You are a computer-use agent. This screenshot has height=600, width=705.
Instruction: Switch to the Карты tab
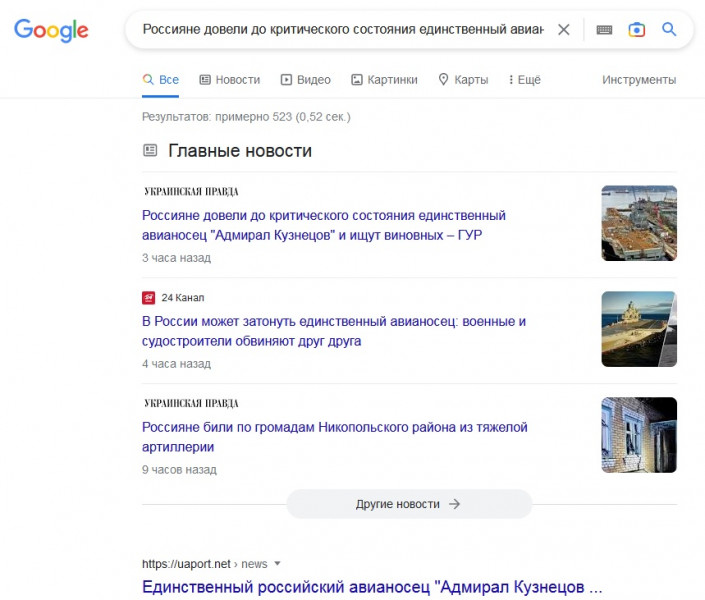click(x=463, y=80)
